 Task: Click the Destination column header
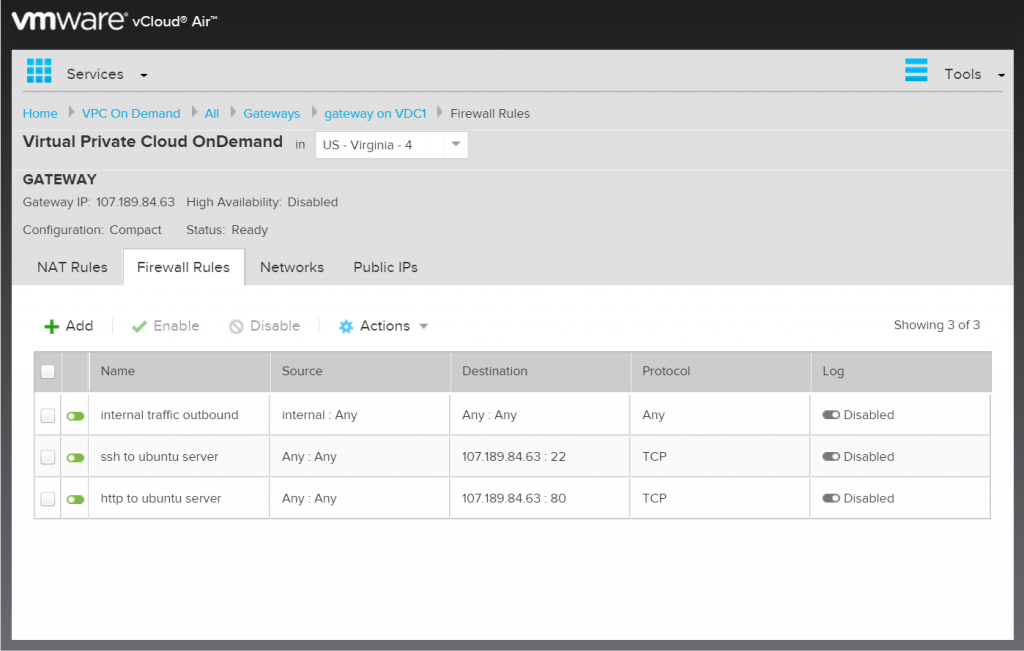(540, 372)
